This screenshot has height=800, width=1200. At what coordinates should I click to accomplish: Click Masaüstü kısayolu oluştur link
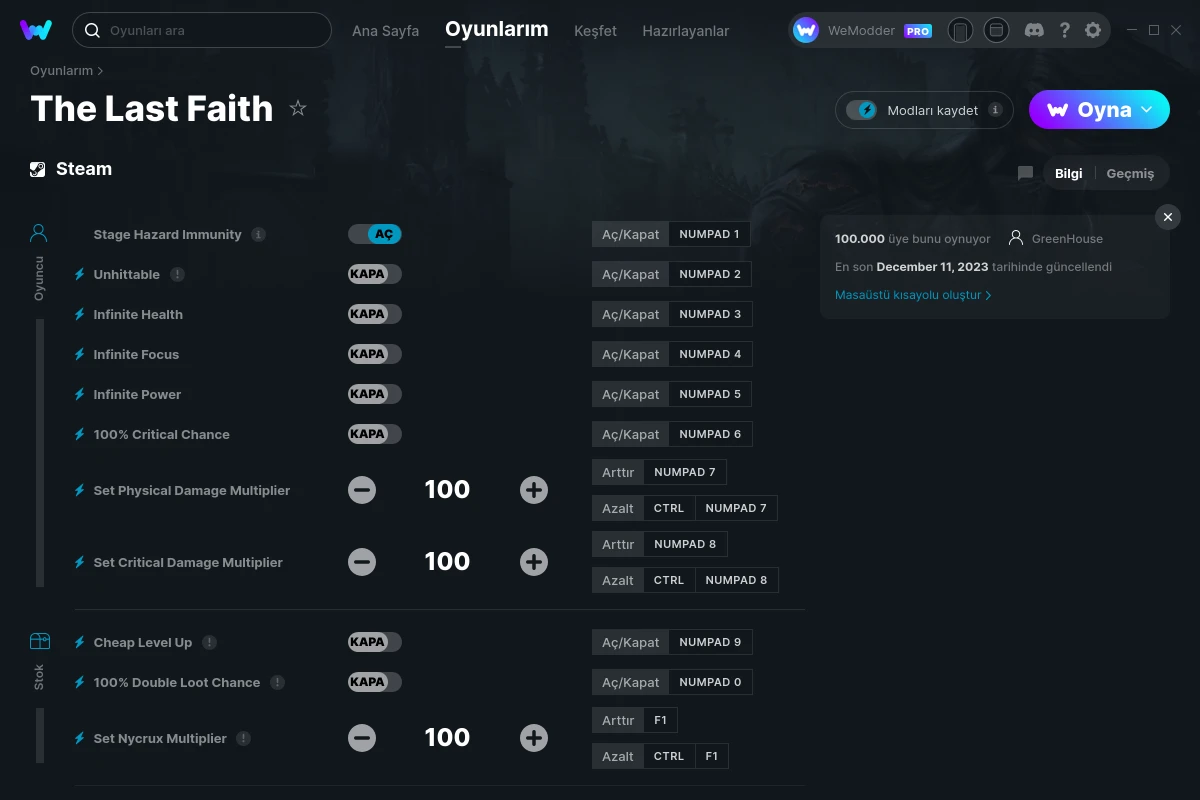pyautogui.click(x=913, y=295)
